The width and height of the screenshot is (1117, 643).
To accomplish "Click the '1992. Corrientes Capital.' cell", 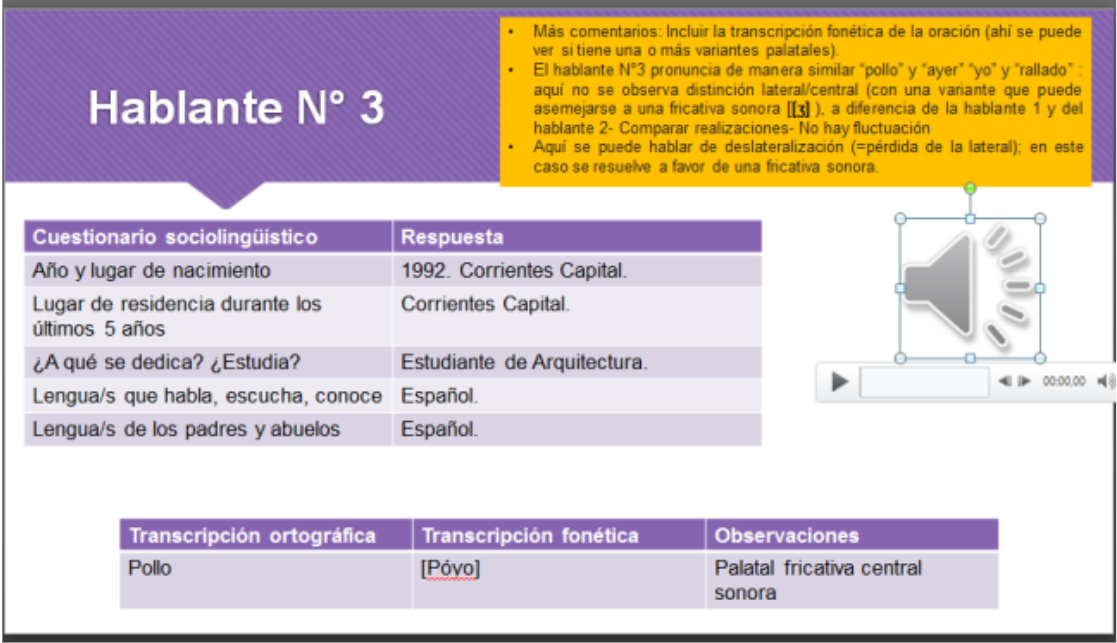I will [514, 270].
